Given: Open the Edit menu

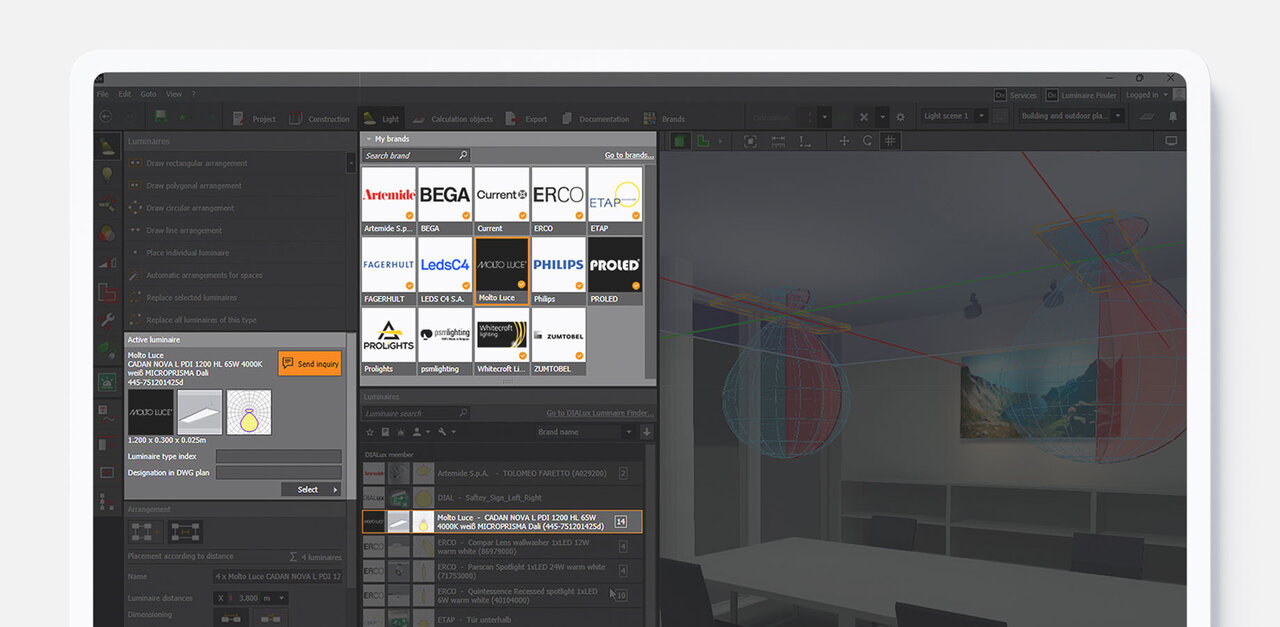Looking at the screenshot, I should 125,94.
